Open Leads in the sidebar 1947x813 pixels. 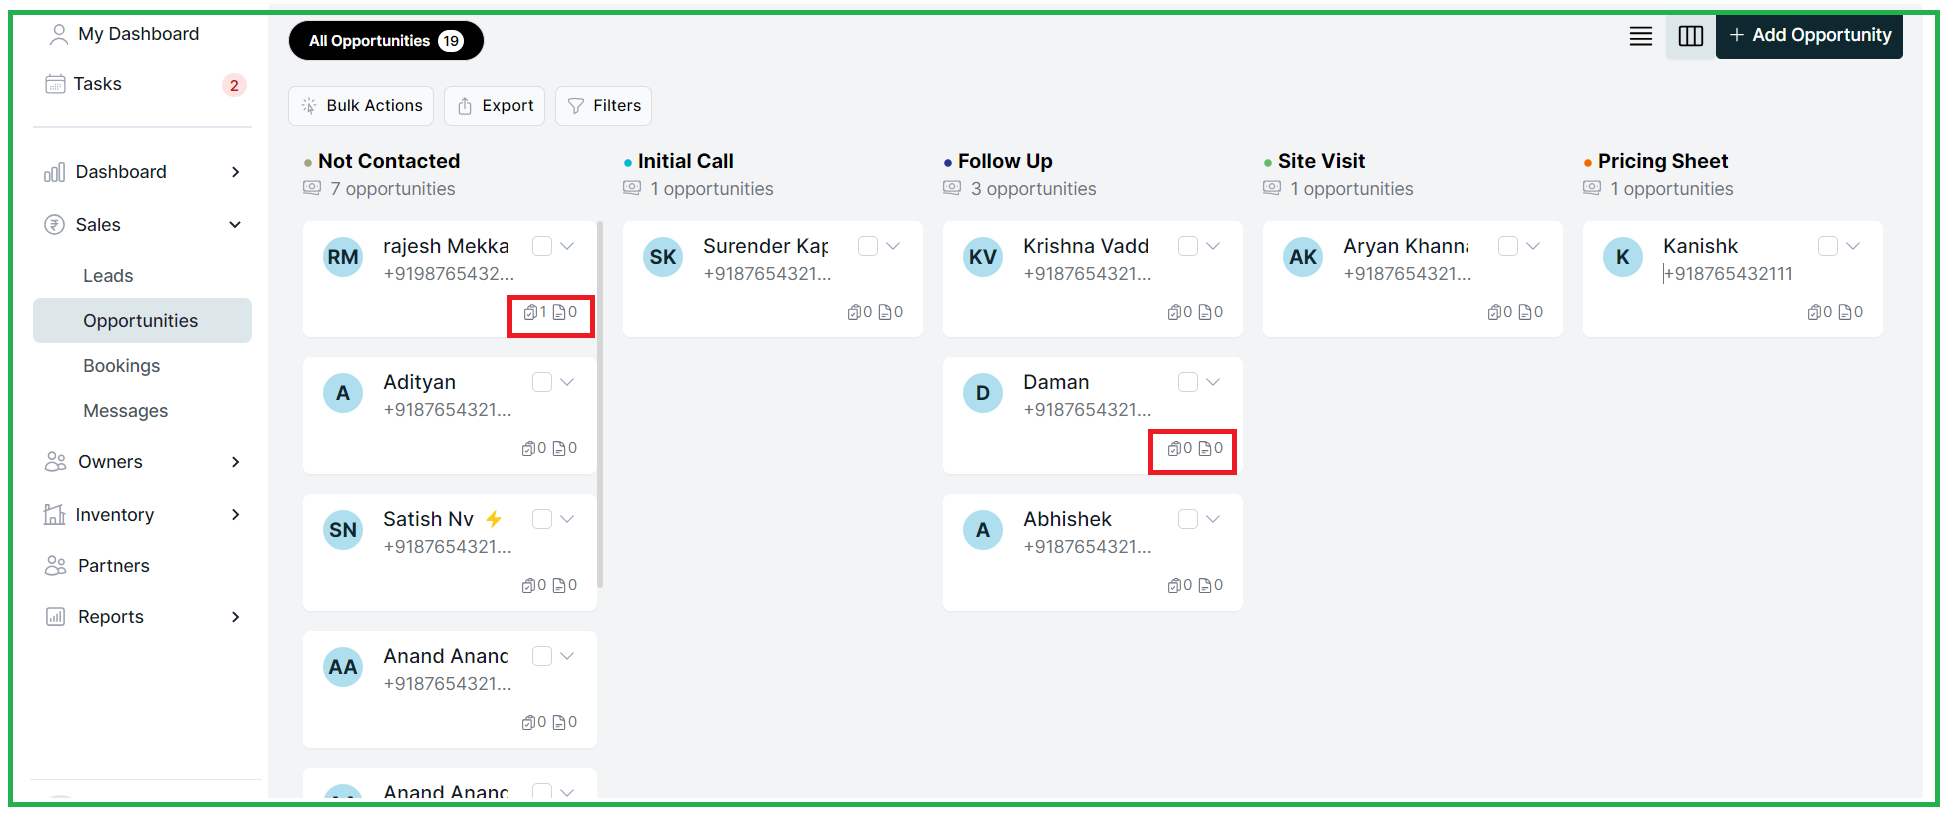(x=108, y=276)
